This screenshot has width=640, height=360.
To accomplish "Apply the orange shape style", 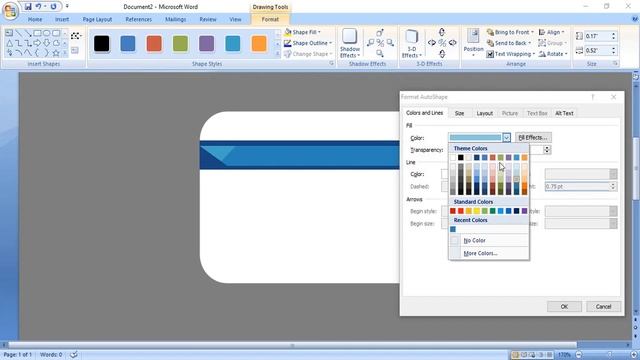I will click(259, 44).
